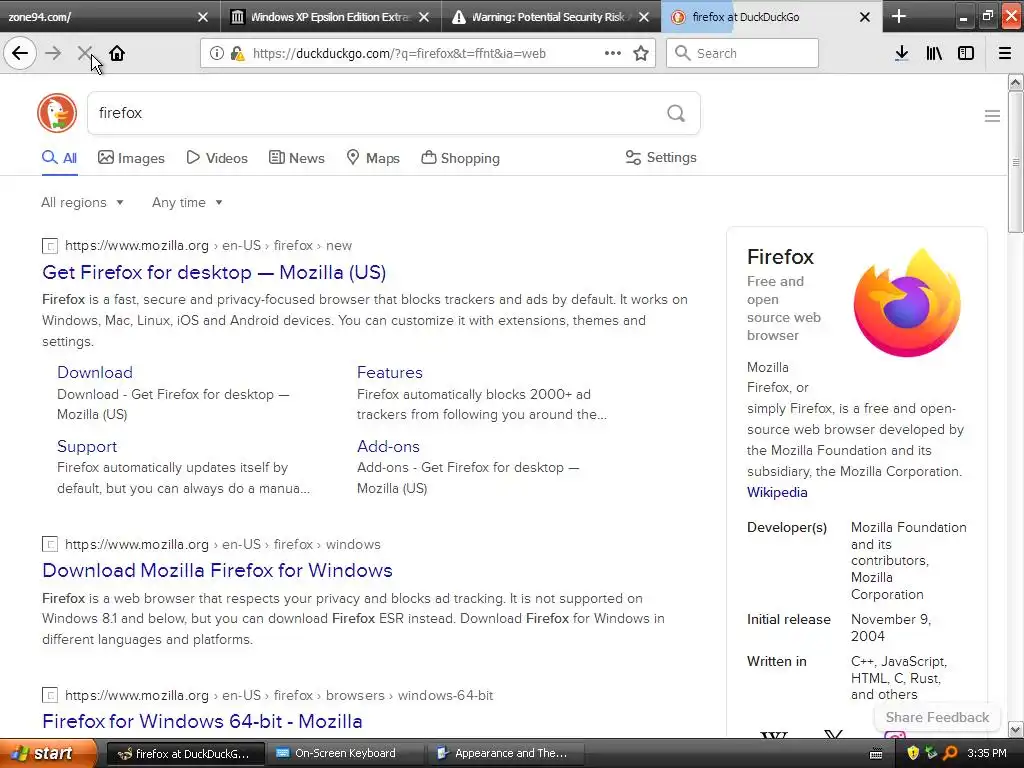This screenshot has height=768, width=1024.
Task: Open Firefox for Windows 64-bit - Mozilla result
Action: [202, 721]
